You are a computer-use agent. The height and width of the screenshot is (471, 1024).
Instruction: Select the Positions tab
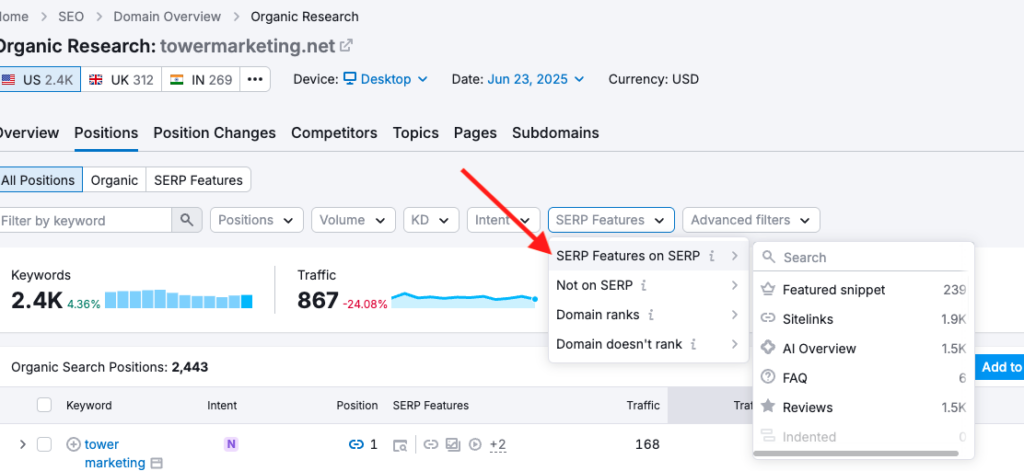(106, 133)
